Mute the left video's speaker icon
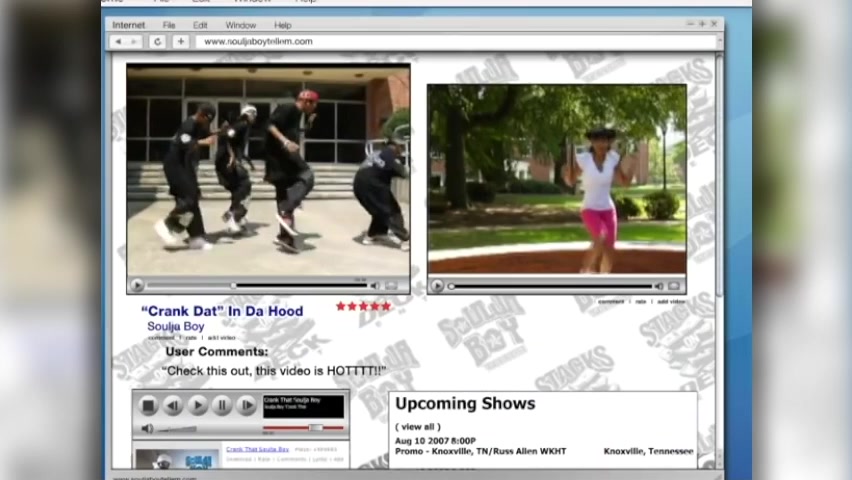The width and height of the screenshot is (852, 480). click(375, 285)
